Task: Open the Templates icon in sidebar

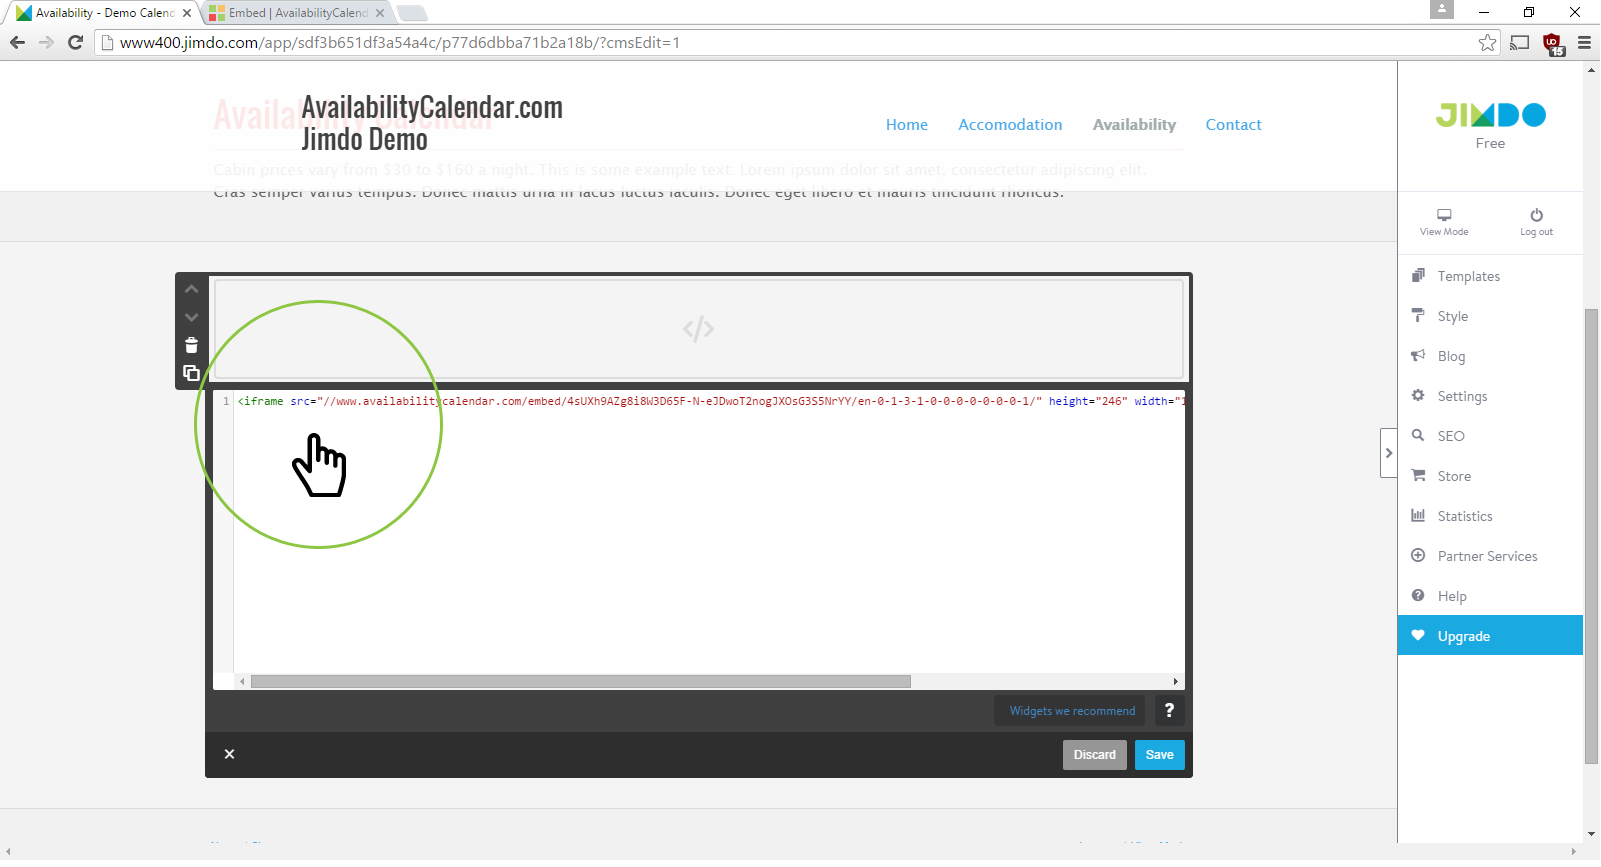Action: coord(1418,275)
